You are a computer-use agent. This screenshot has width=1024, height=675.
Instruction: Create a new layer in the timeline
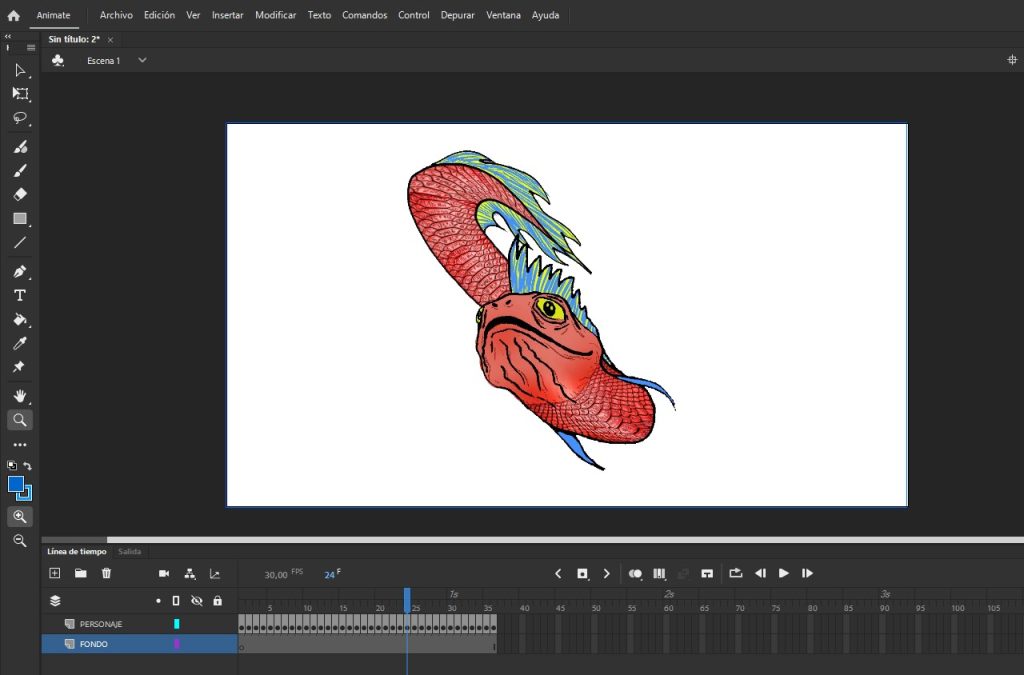tap(54, 573)
